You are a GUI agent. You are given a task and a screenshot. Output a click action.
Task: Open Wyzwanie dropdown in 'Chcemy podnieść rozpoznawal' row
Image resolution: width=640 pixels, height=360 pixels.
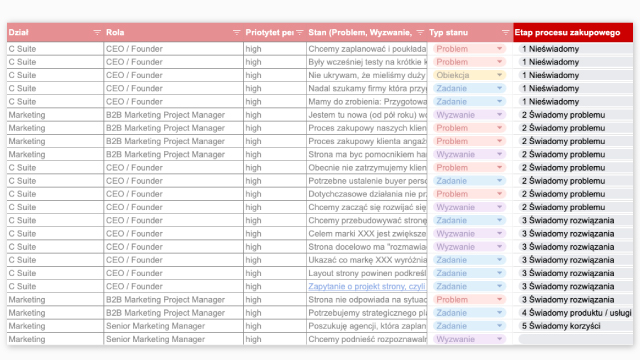point(469,339)
